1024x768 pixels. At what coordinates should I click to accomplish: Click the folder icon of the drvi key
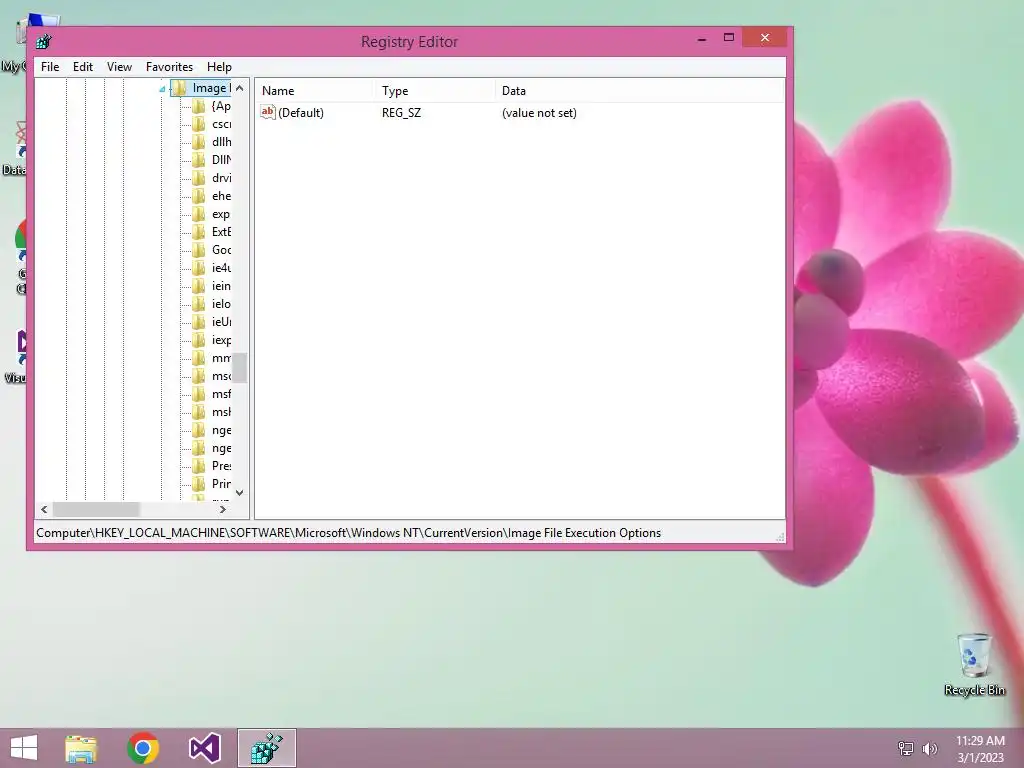click(199, 178)
